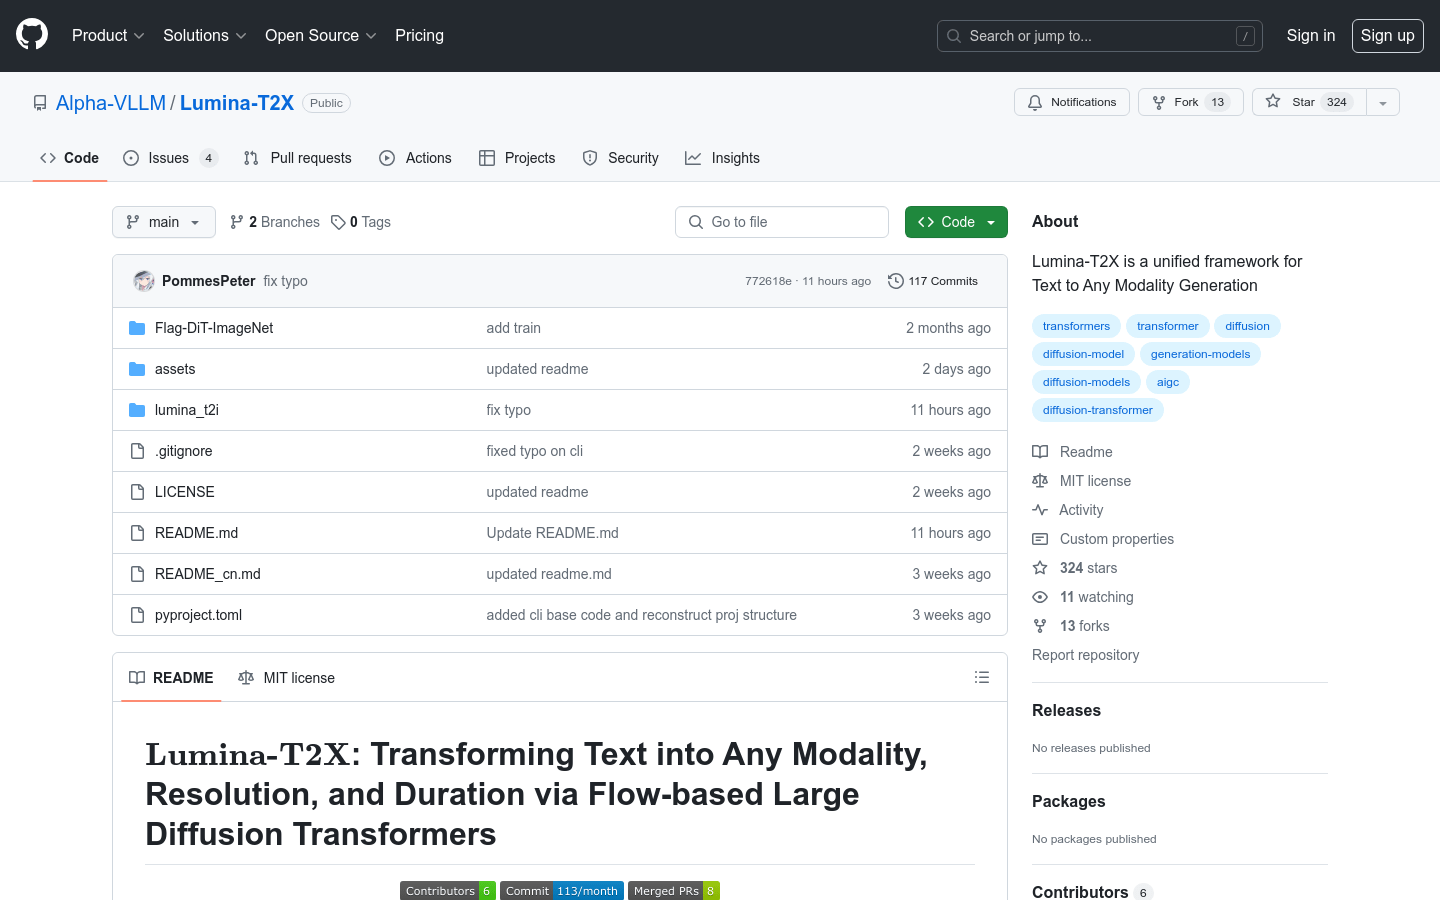
Task: Open the 'add train' commit message
Action: click(x=514, y=328)
